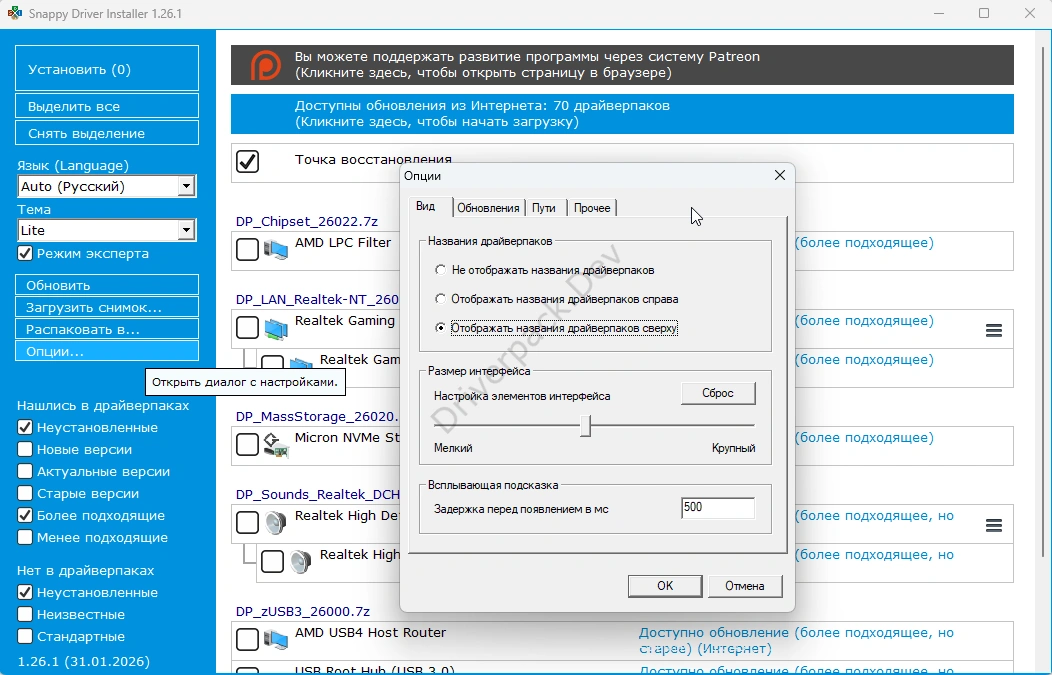Toggle Неустановленные under Нет в драйверпаках
Viewport: 1052px width, 675px height.
point(25,592)
